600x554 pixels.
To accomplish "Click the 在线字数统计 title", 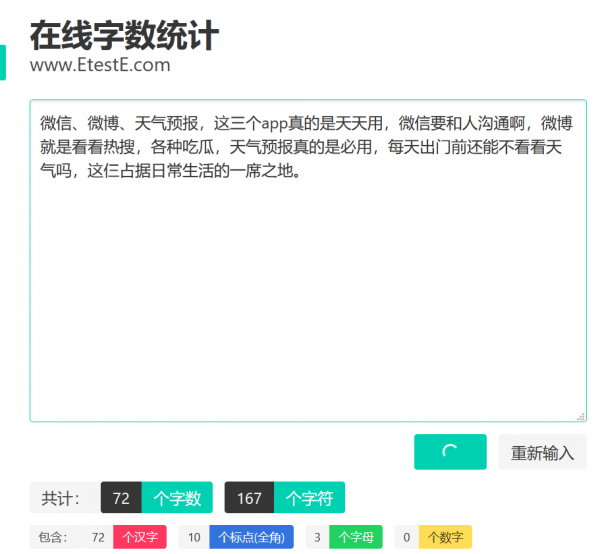I will coord(124,36).
